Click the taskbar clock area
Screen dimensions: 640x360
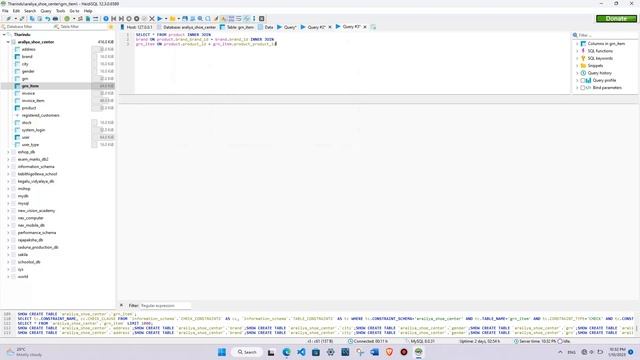pos(617,352)
